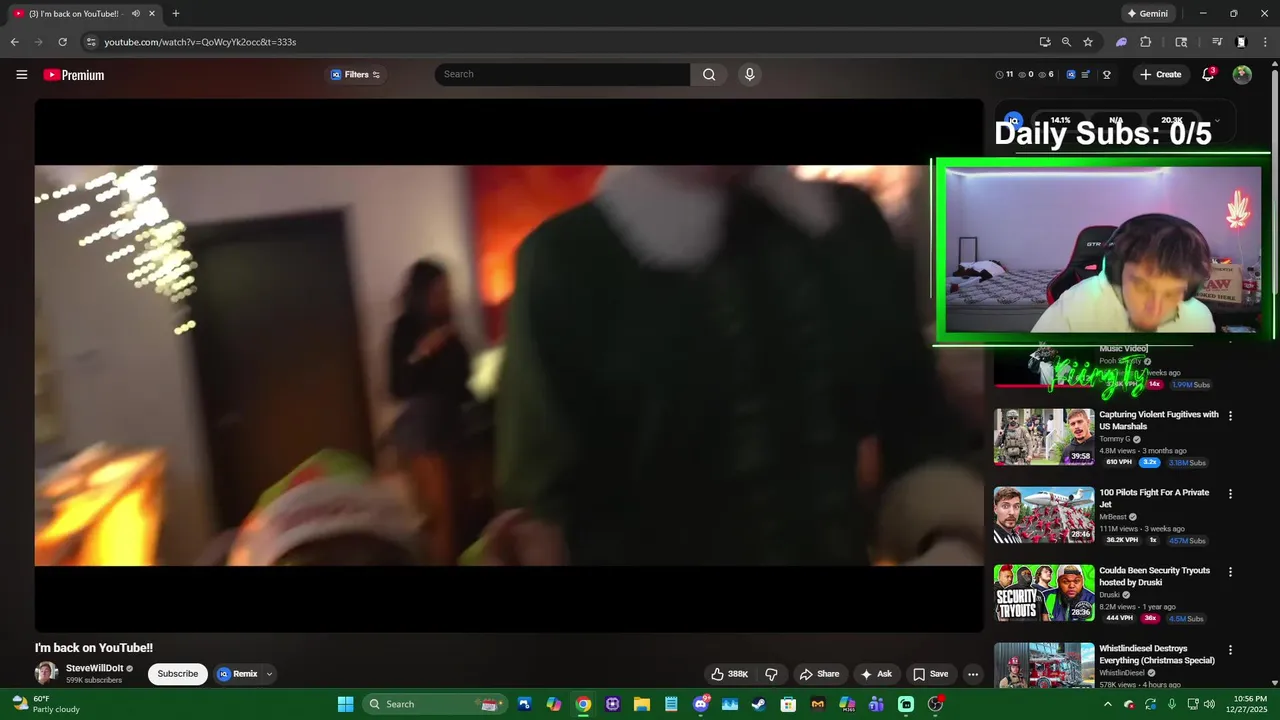Viewport: 1280px width, 720px height.
Task: Reload the page with refresh icon
Action: coord(62,42)
